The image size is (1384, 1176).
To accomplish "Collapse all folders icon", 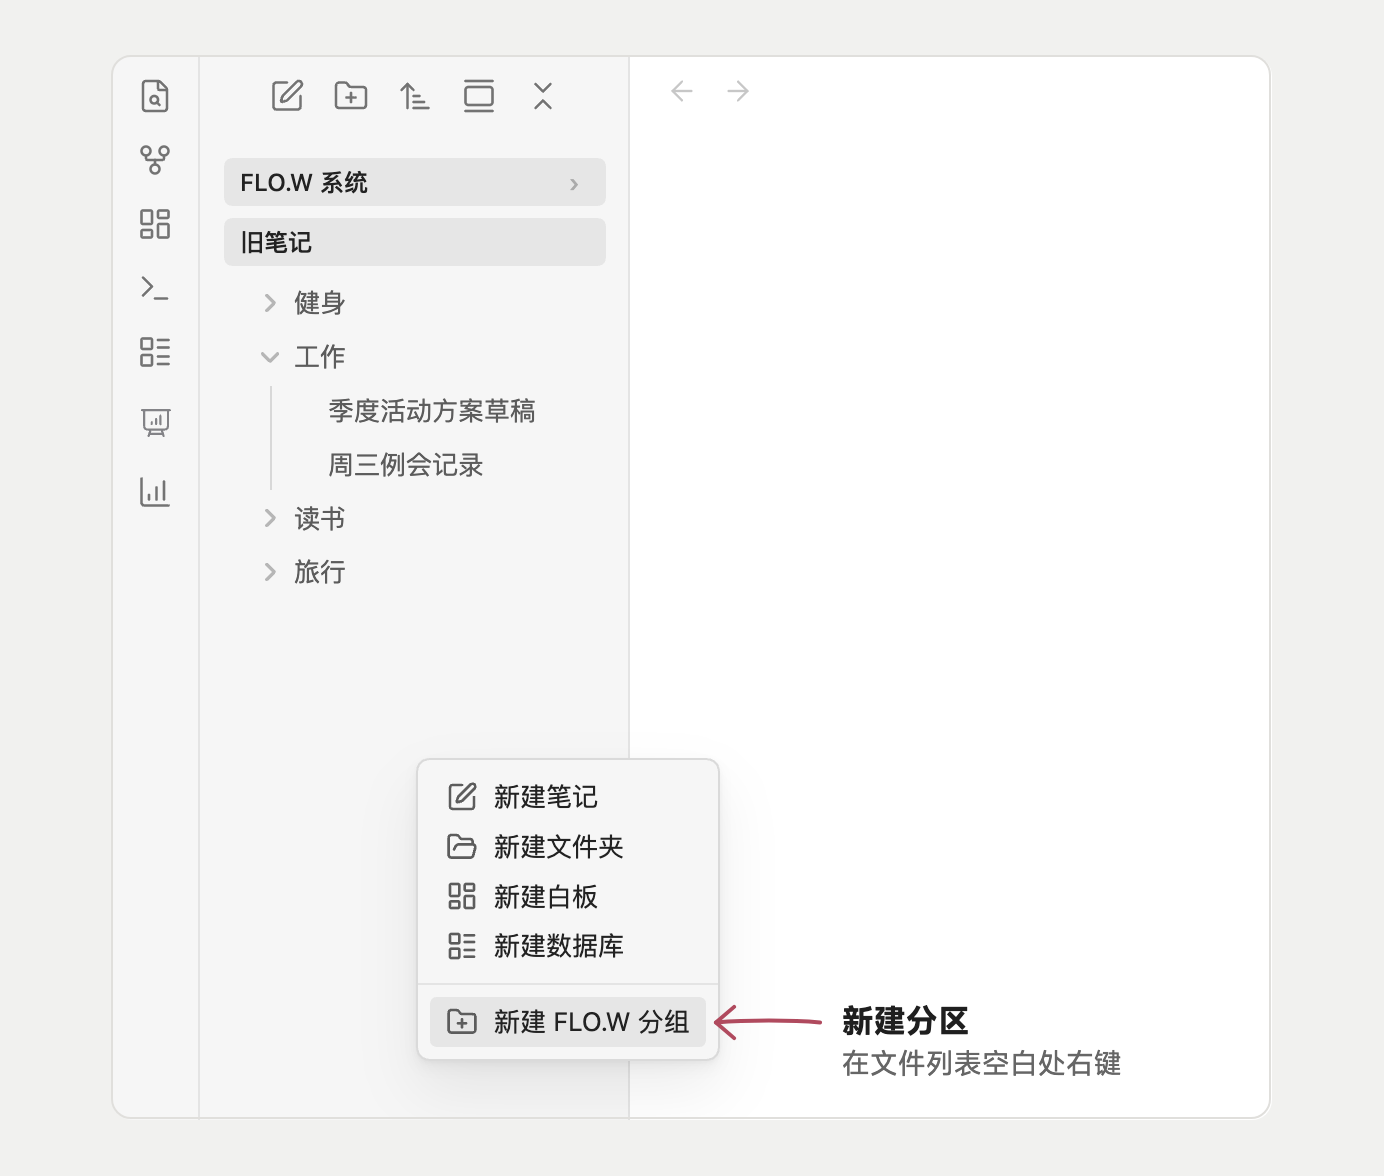I will pyautogui.click(x=543, y=96).
